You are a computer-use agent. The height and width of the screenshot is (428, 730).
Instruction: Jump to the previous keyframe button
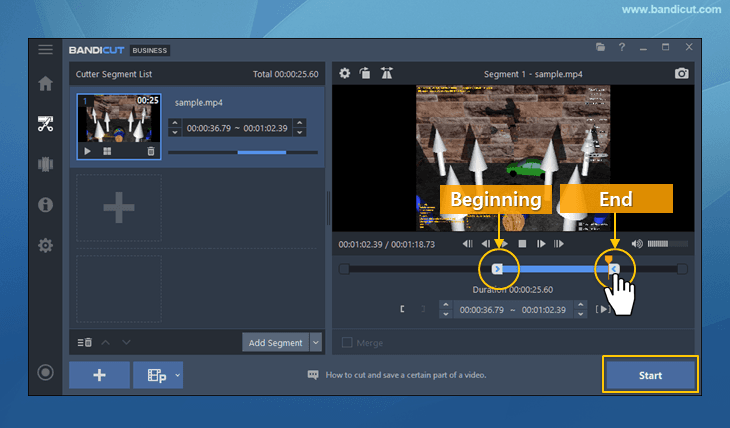click(468, 244)
